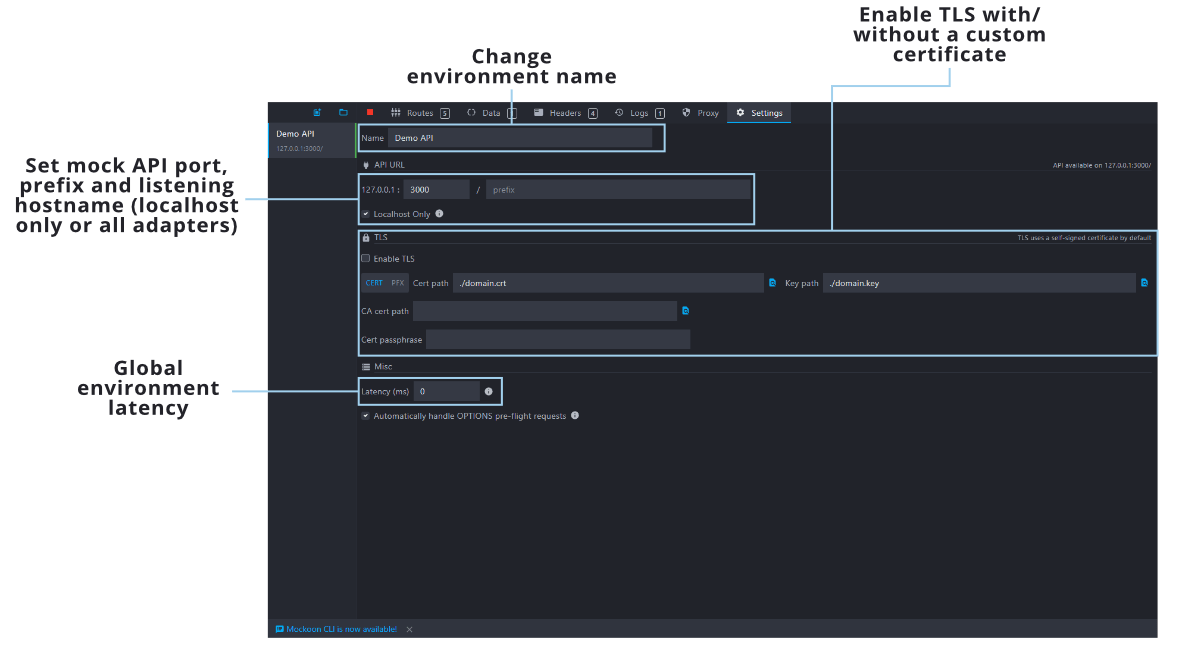
Task: Close the Mockoon CLI notification
Action: (x=409, y=629)
